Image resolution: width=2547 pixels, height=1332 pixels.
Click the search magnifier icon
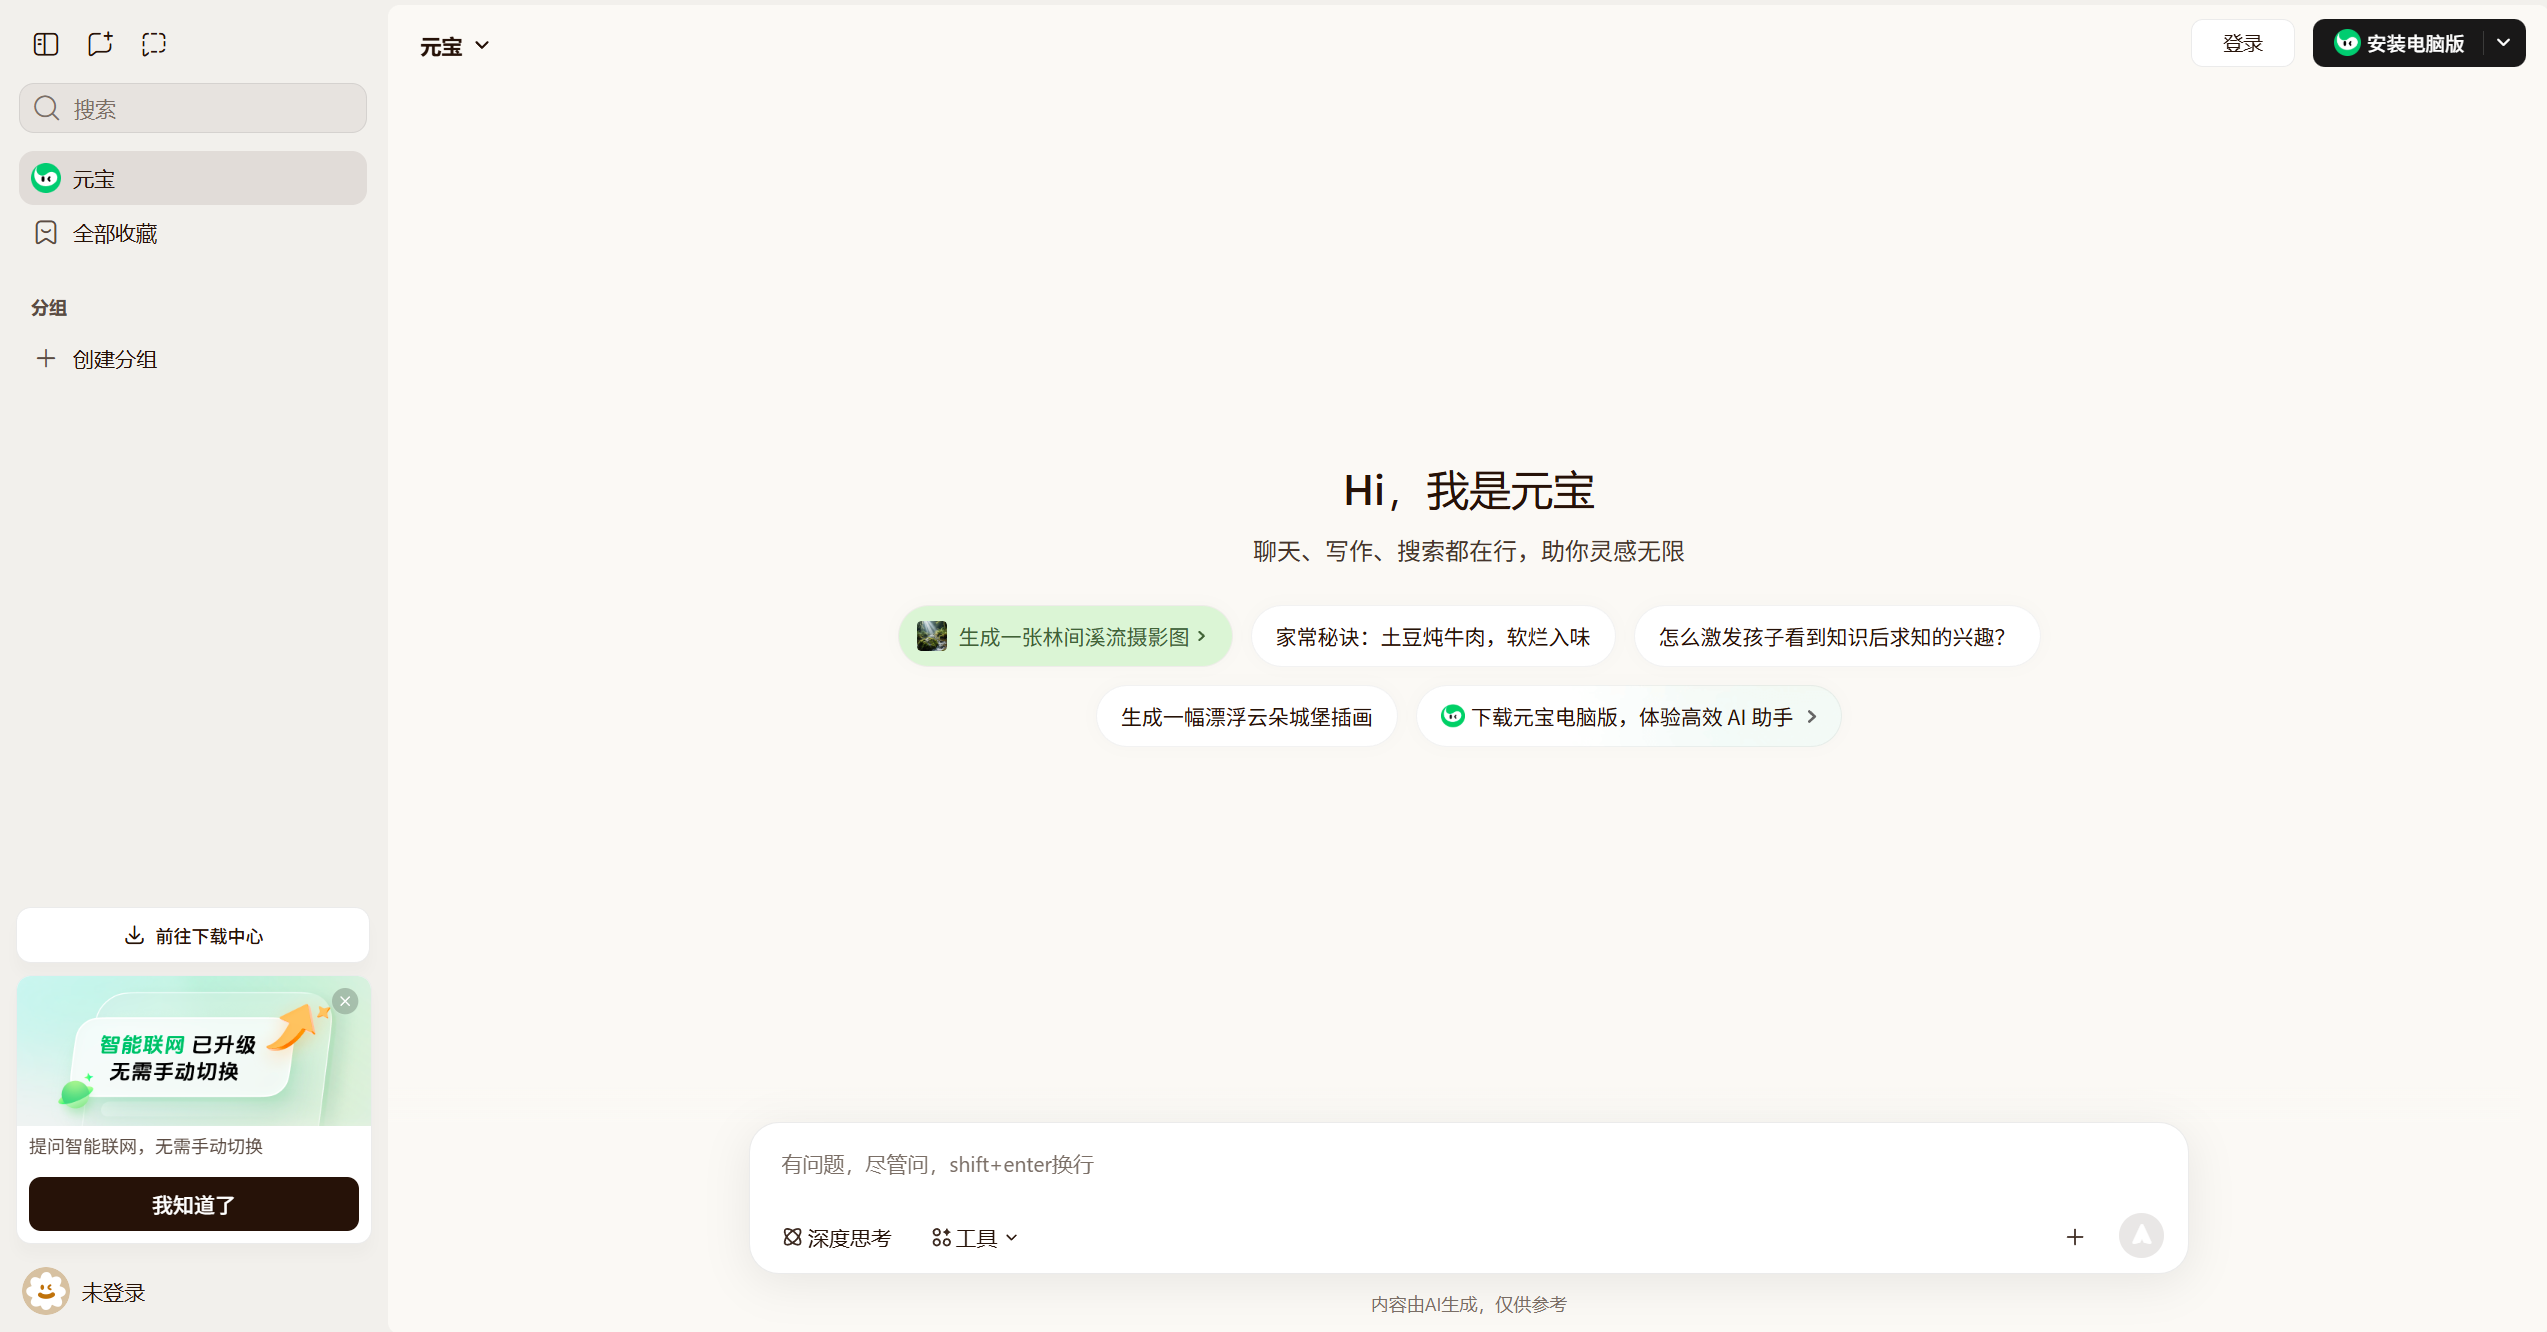[47, 108]
